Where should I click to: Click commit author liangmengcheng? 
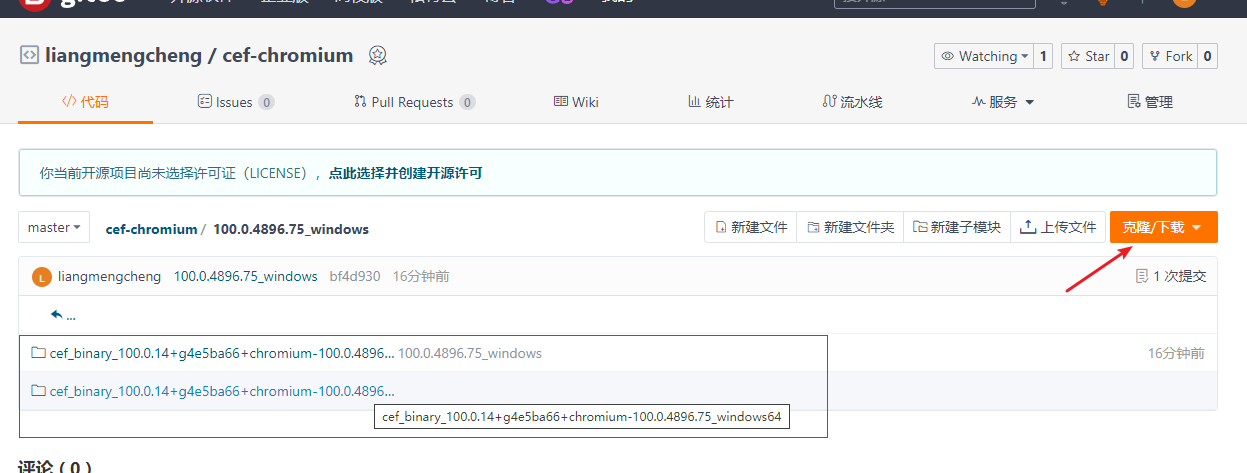(109, 276)
